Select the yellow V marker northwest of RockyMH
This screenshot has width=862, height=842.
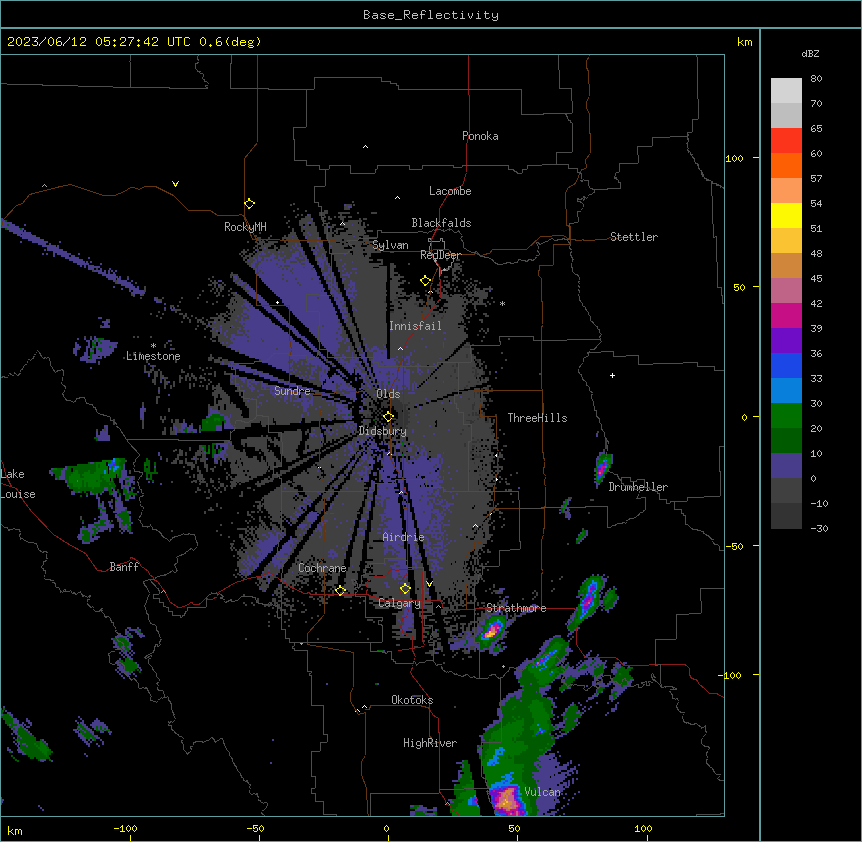tap(175, 184)
